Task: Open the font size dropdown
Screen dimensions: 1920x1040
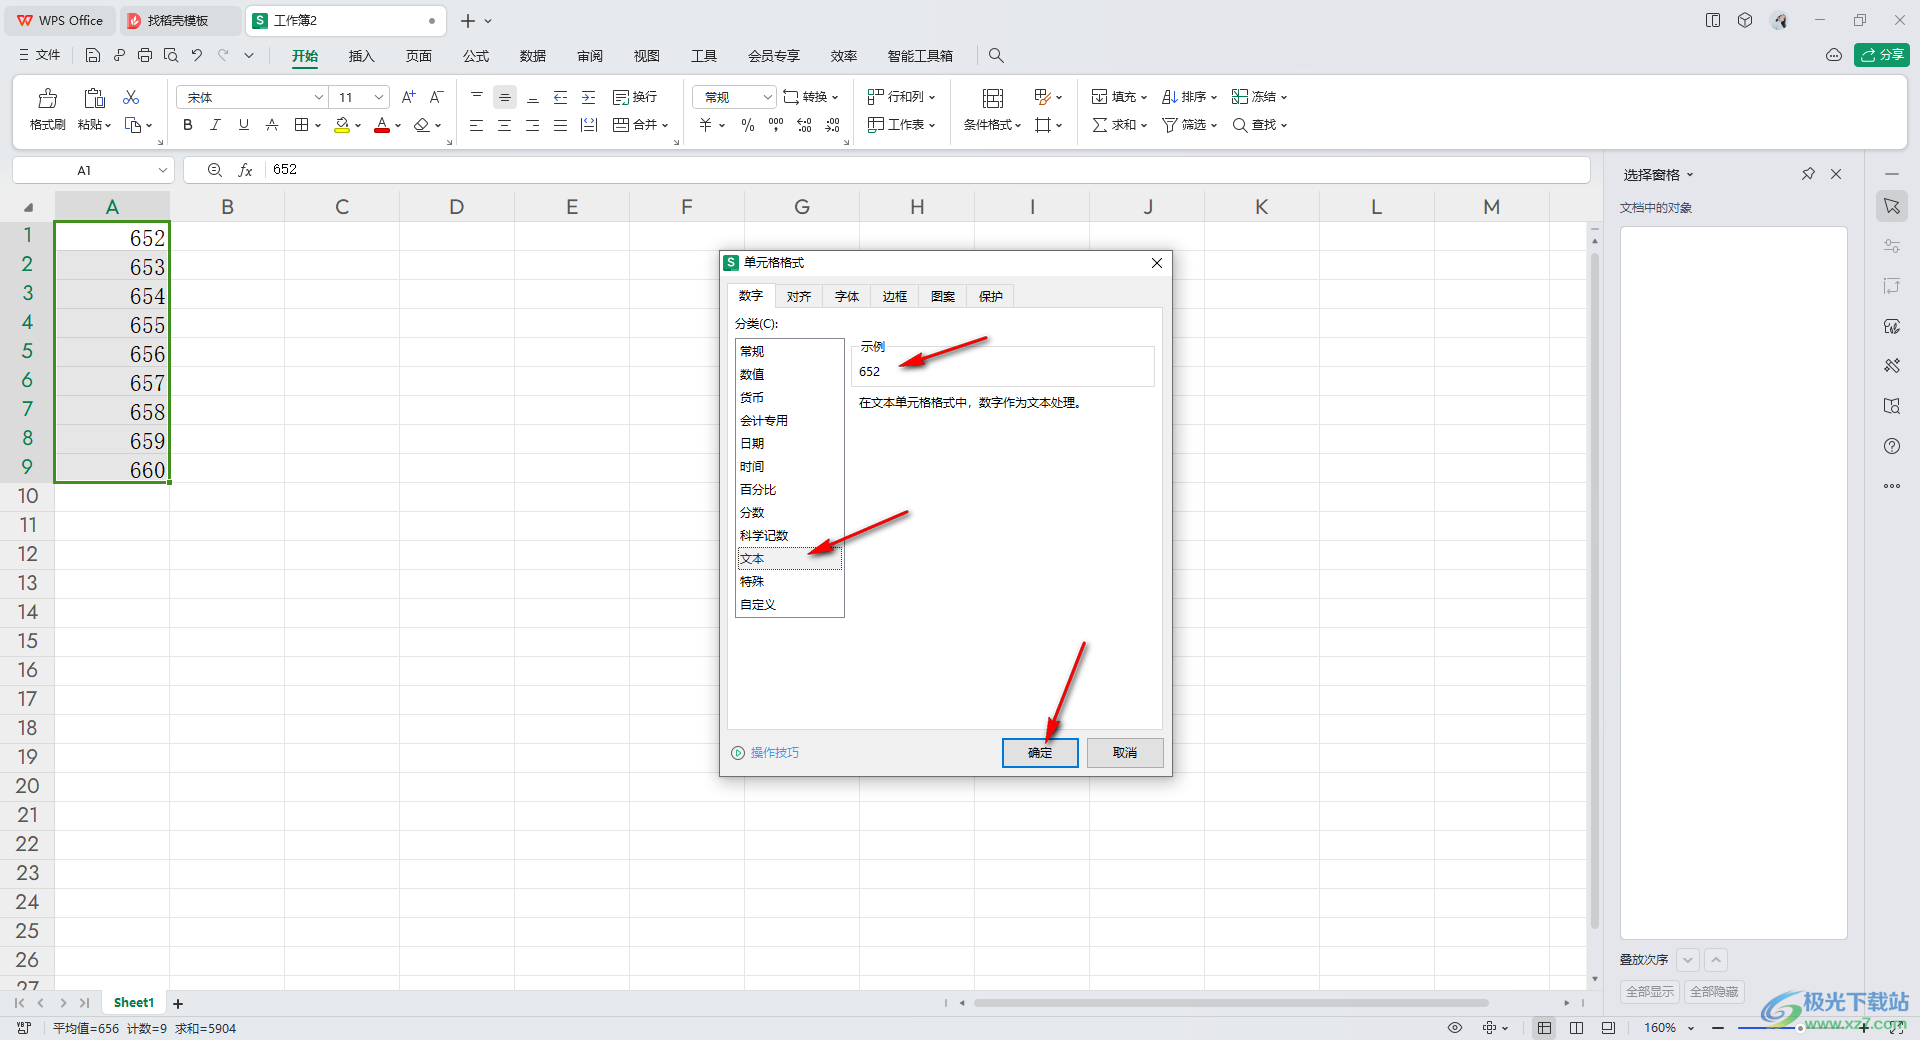Action: pyautogui.click(x=379, y=97)
